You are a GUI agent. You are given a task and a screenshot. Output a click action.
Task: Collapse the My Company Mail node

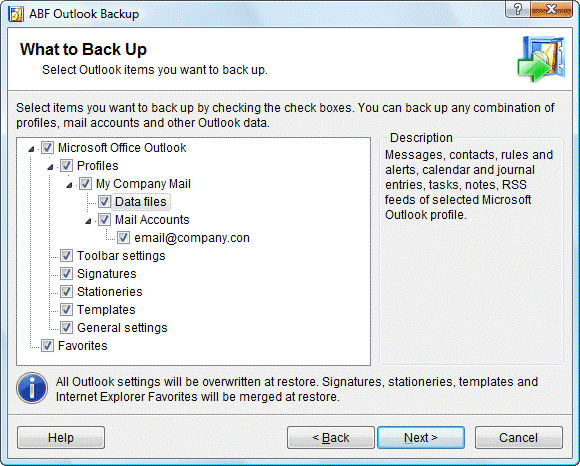click(69, 185)
